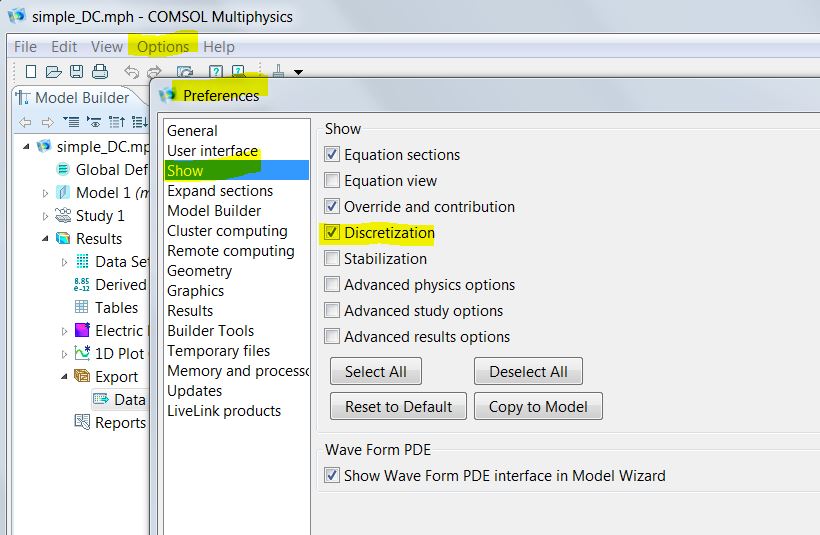
Task: Enable Advanced study options checkbox
Action: (332, 310)
